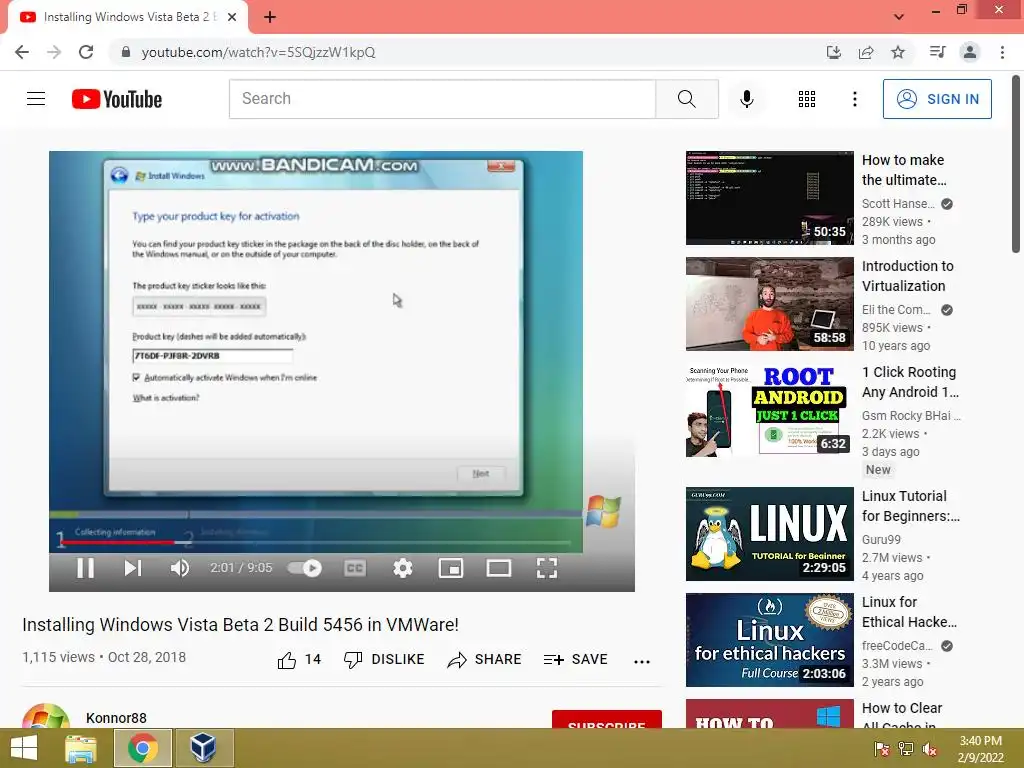
Task: Pause the video with the pause button
Action: (86, 568)
